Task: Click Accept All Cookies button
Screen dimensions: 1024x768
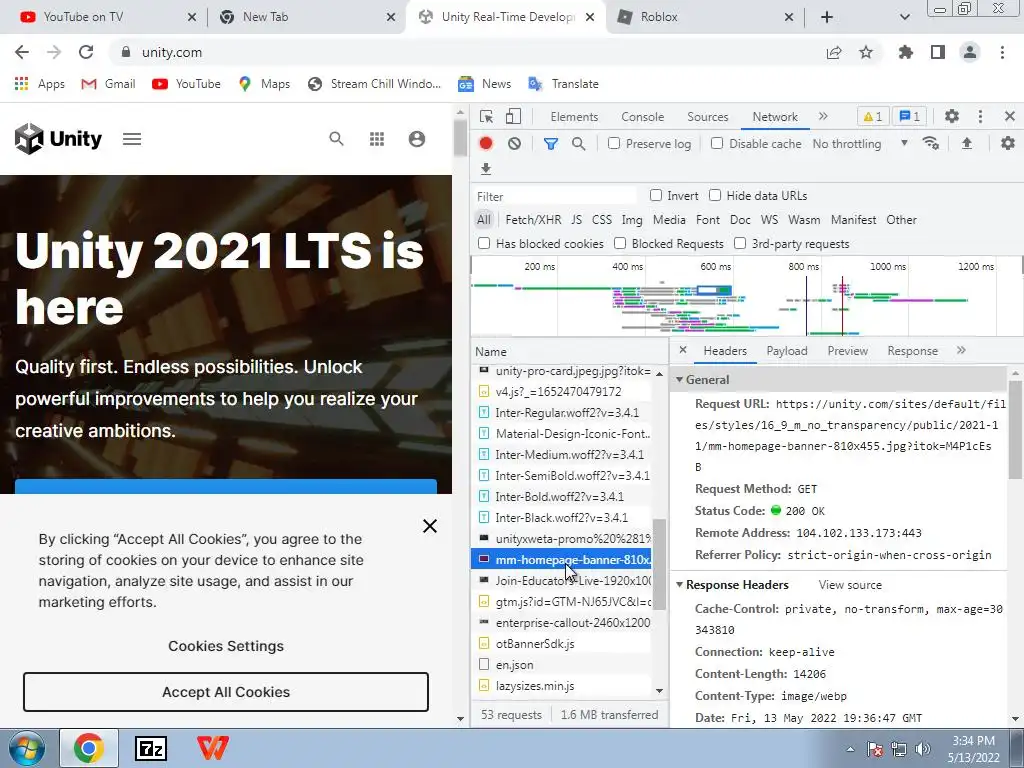Action: point(226,692)
